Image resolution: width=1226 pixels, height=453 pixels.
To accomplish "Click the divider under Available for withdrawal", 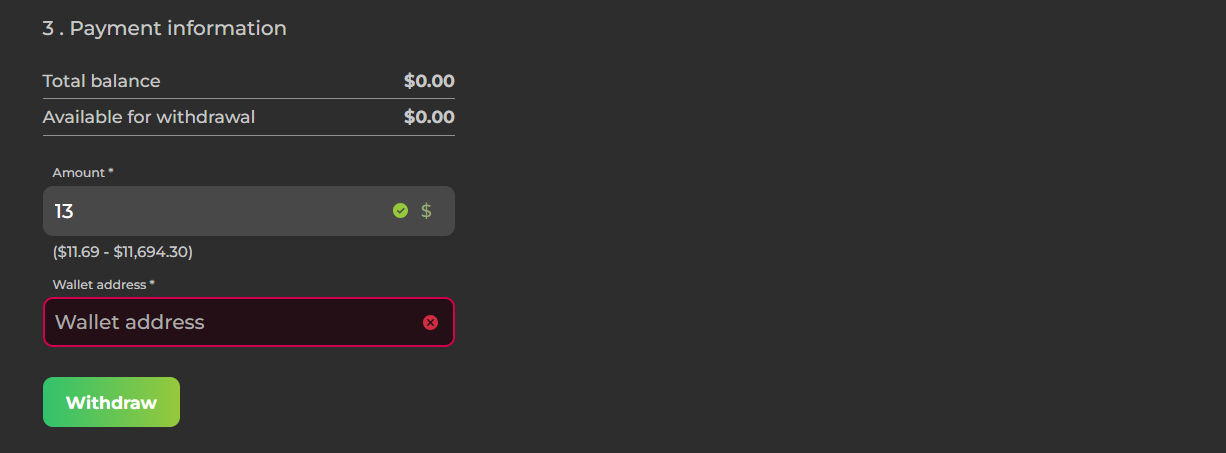I will point(248,135).
